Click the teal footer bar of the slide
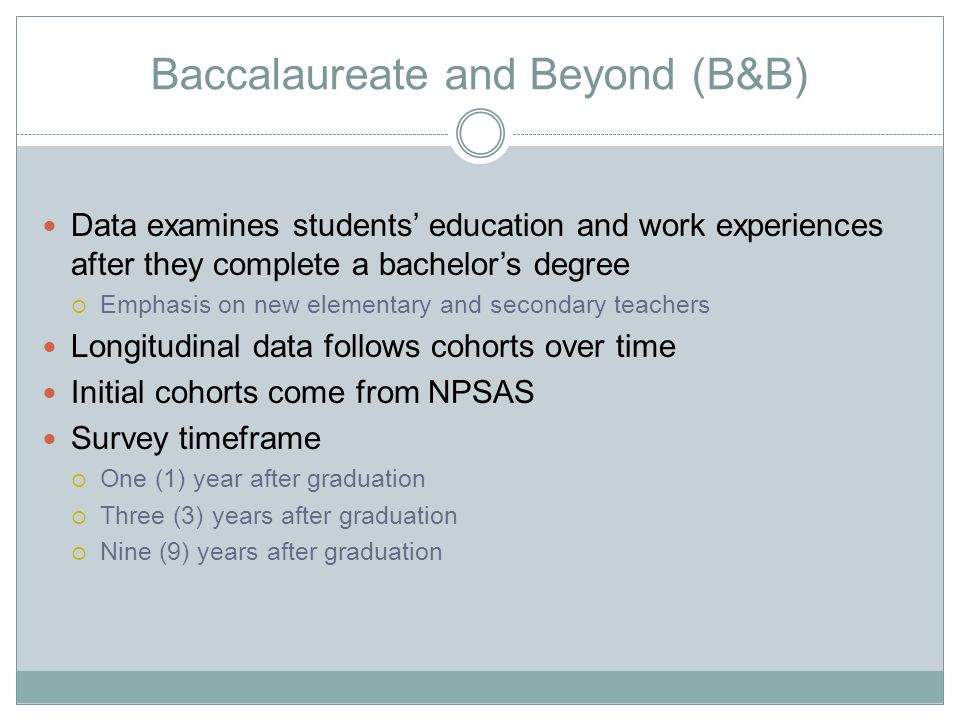960x720 pixels. point(480,687)
